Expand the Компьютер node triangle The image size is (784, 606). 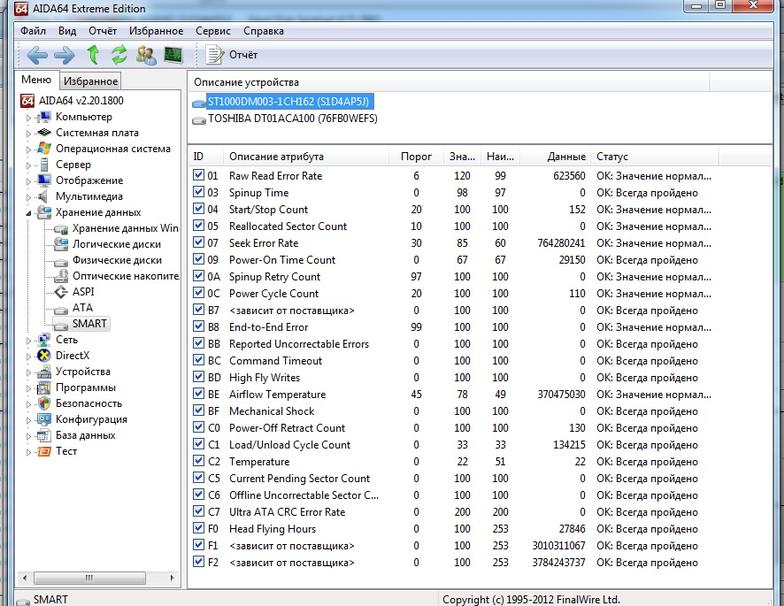click(28, 118)
